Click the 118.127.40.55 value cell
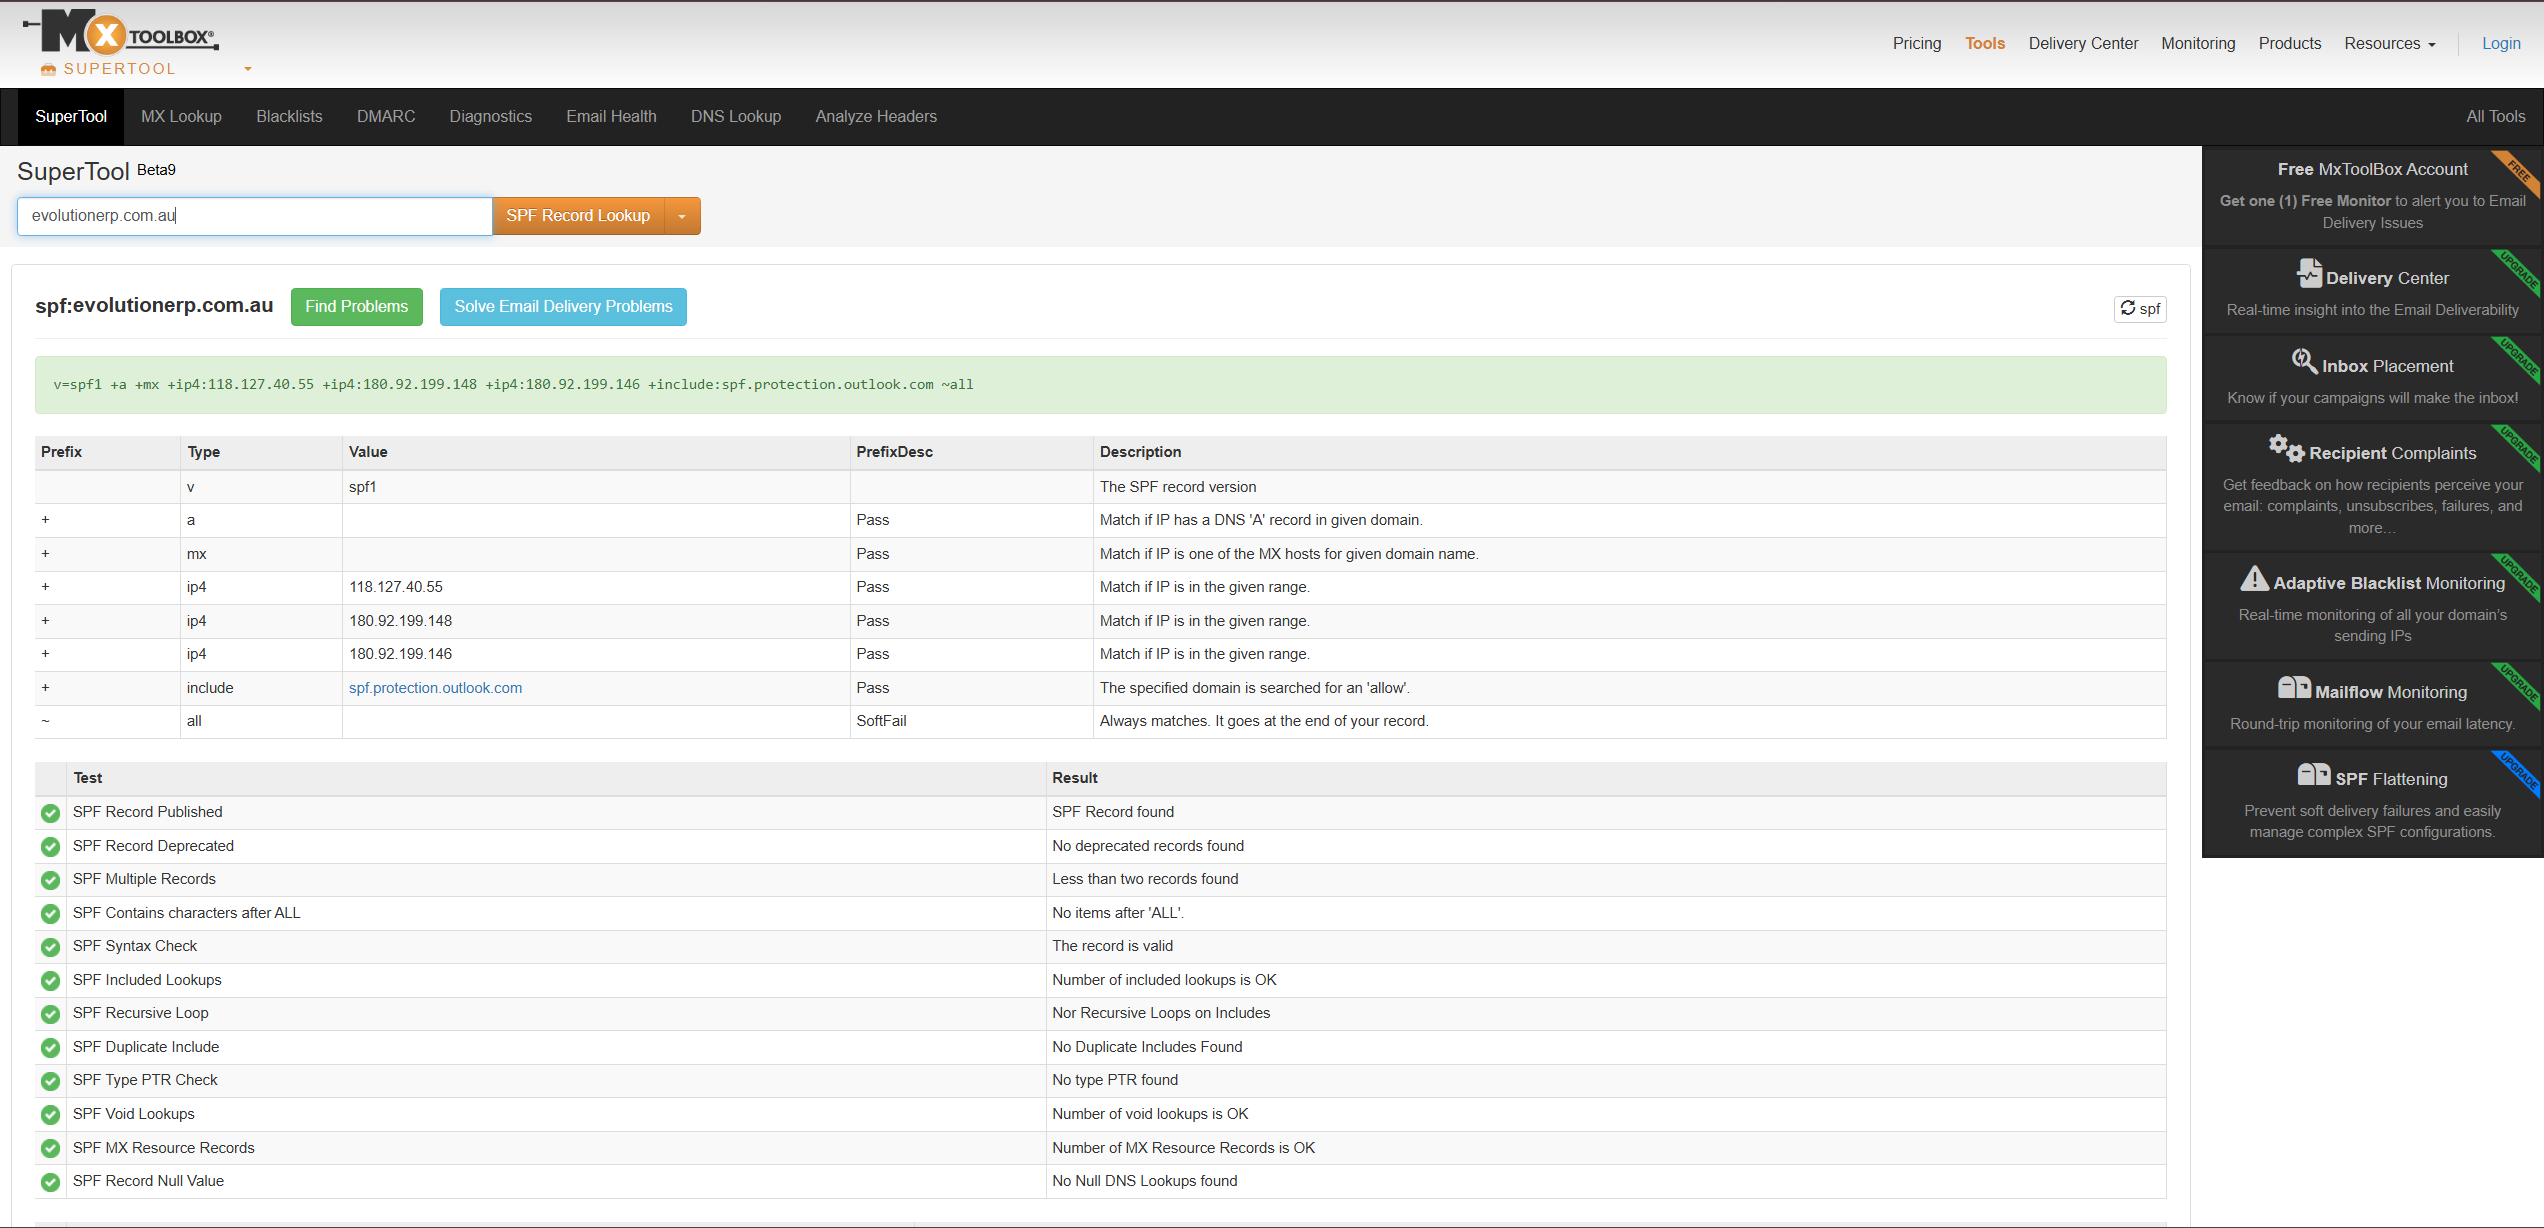Screen dimensions: 2544x1228 pyautogui.click(x=596, y=587)
